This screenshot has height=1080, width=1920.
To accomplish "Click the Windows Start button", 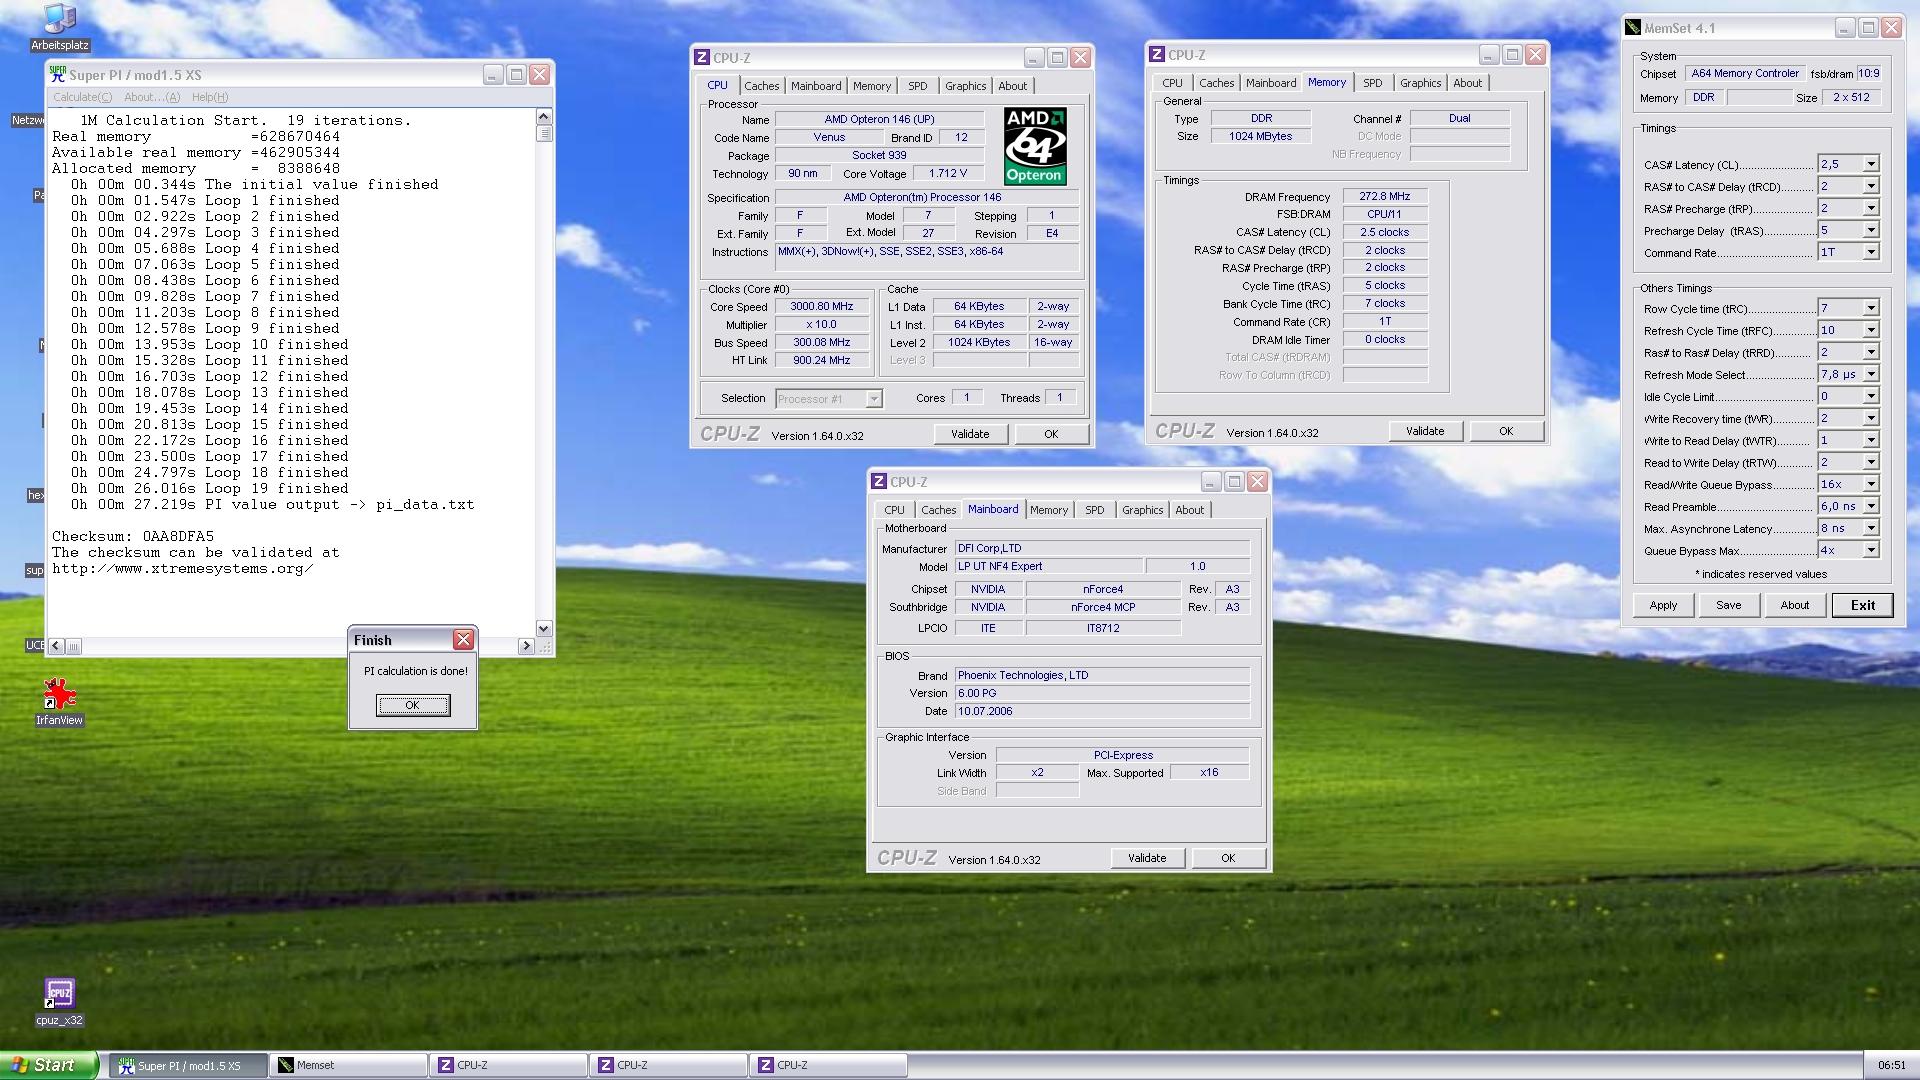I will coord(49,1065).
